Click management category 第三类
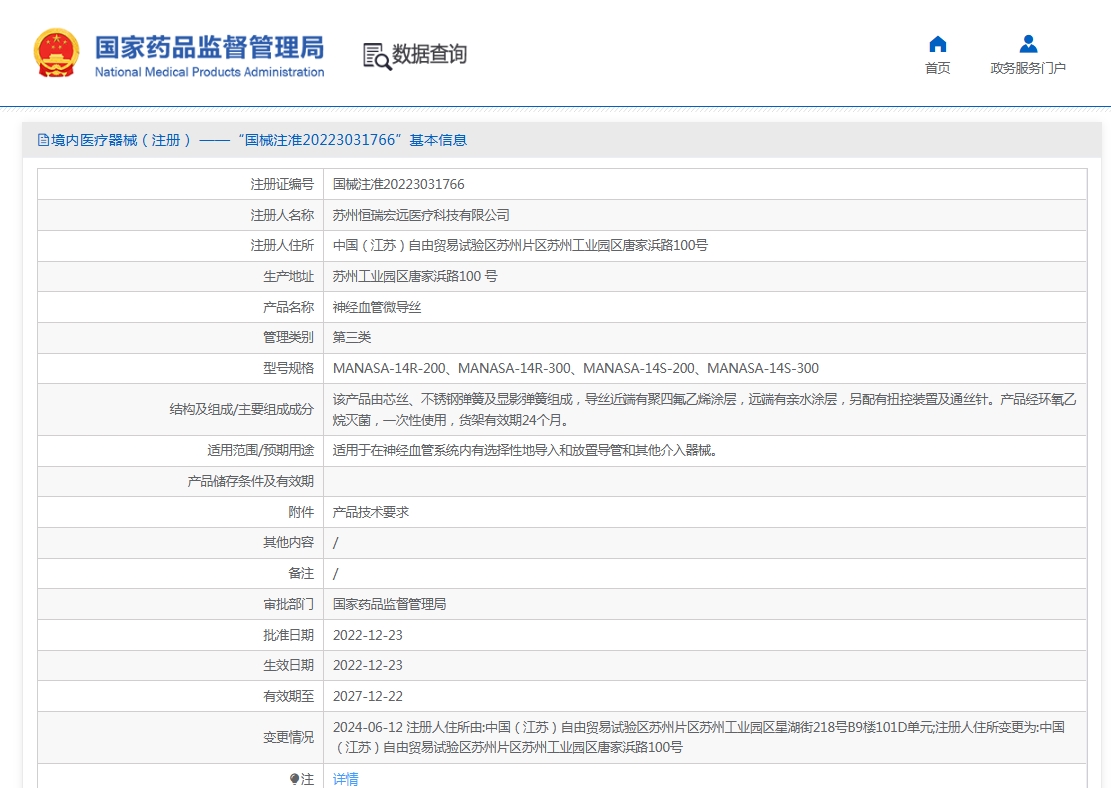 coord(352,337)
